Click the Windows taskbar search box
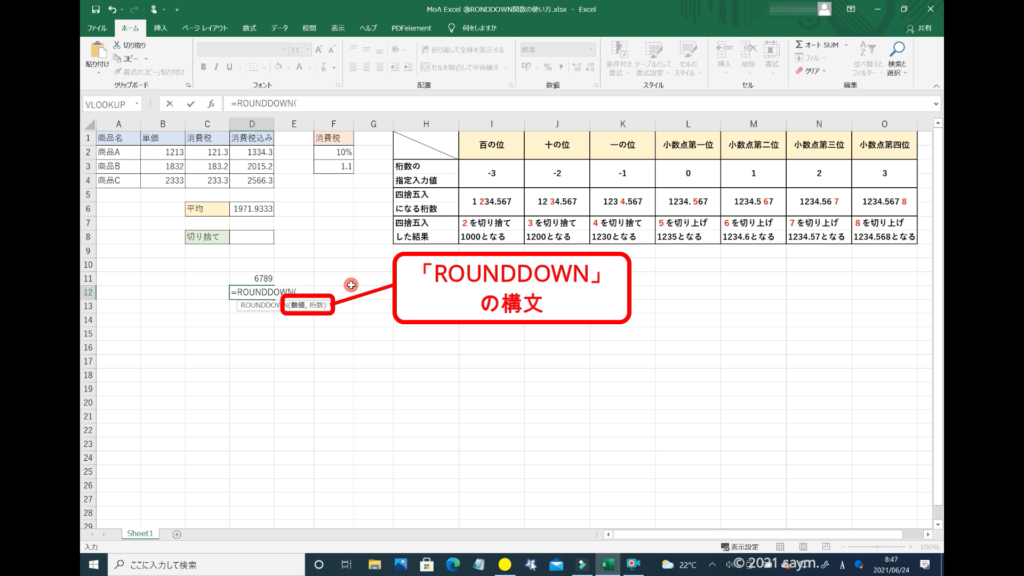Screen dimensions: 1024x576 click(210, 565)
